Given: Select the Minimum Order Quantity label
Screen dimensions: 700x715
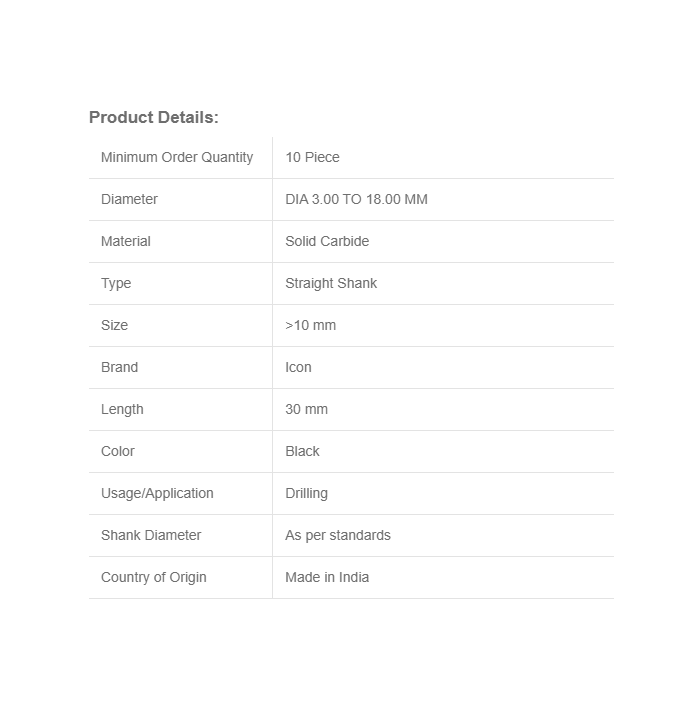Looking at the screenshot, I should 177,157.
